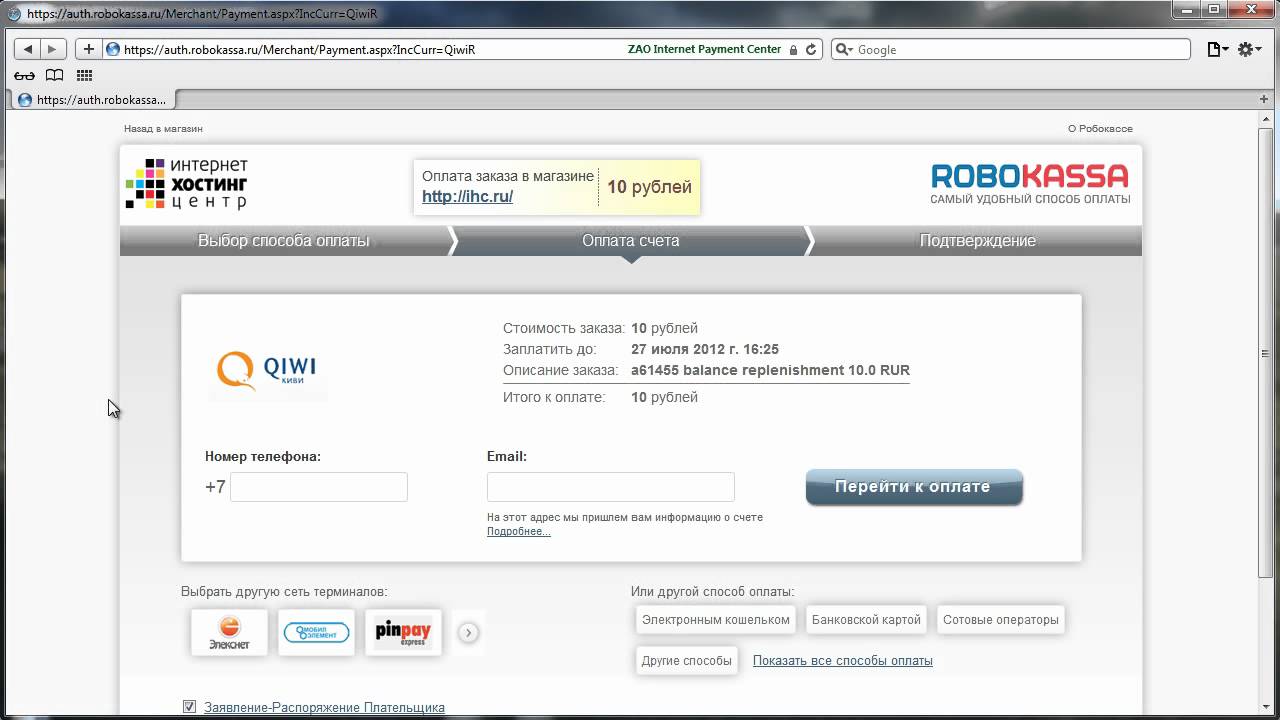Screen dimensions: 1280x720
Task: Go forward with the browser forward arrow
Action: coord(53,49)
